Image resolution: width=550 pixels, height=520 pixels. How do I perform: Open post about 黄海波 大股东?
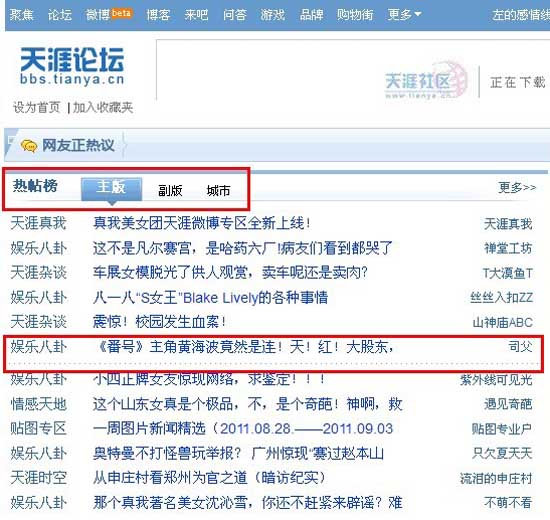pyautogui.click(x=244, y=347)
